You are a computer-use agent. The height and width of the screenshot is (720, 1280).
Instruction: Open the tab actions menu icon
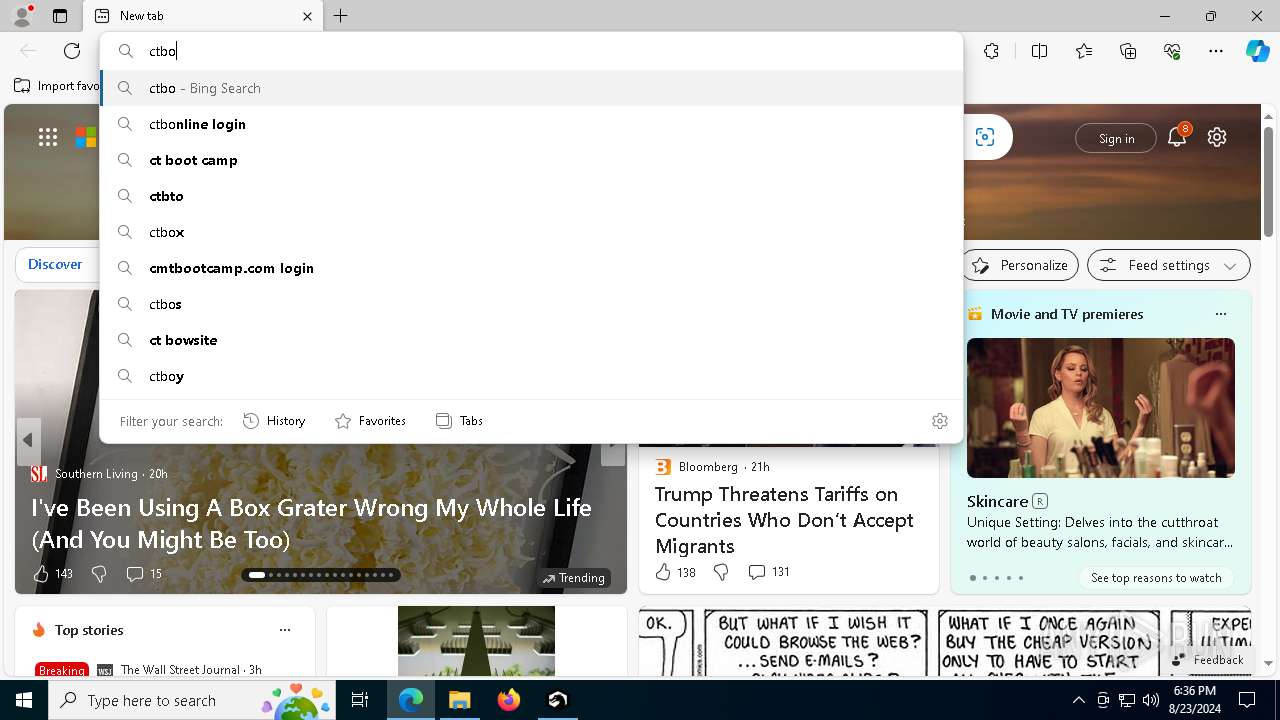(x=60, y=16)
